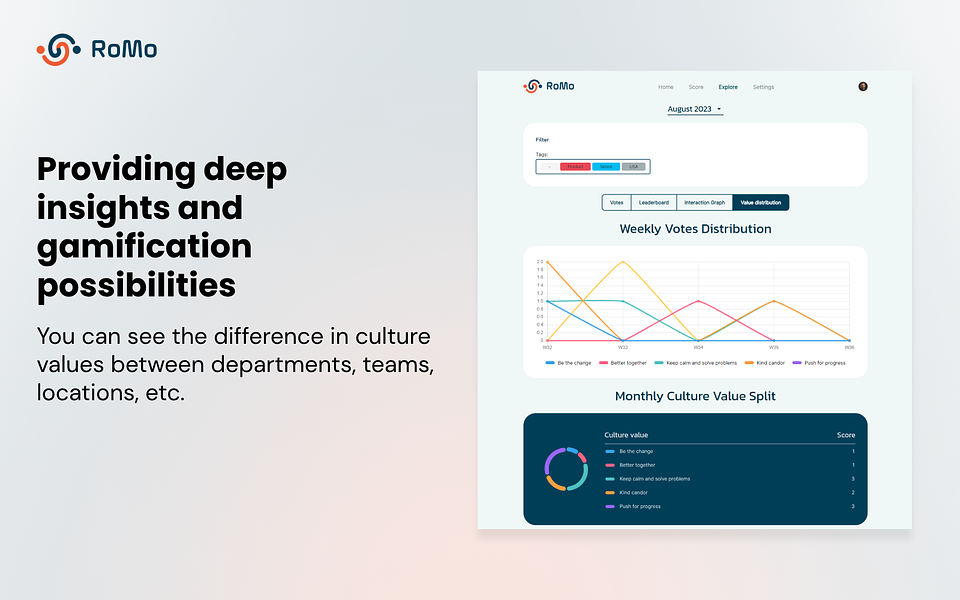Click the blue Be the change marker in the score table

[610, 451]
